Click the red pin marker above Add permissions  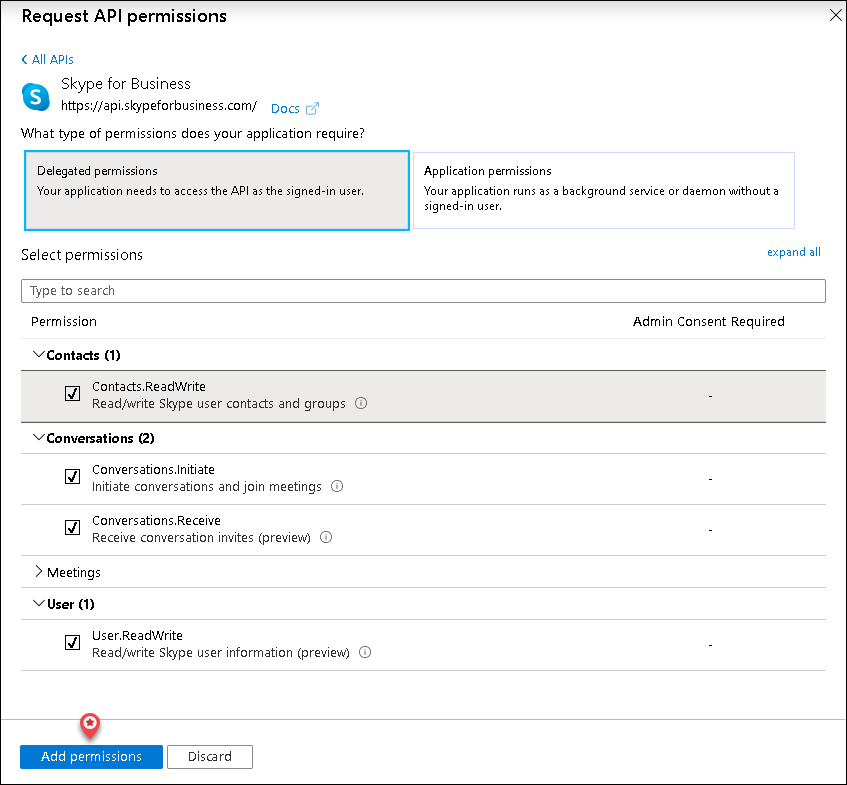tap(90, 724)
